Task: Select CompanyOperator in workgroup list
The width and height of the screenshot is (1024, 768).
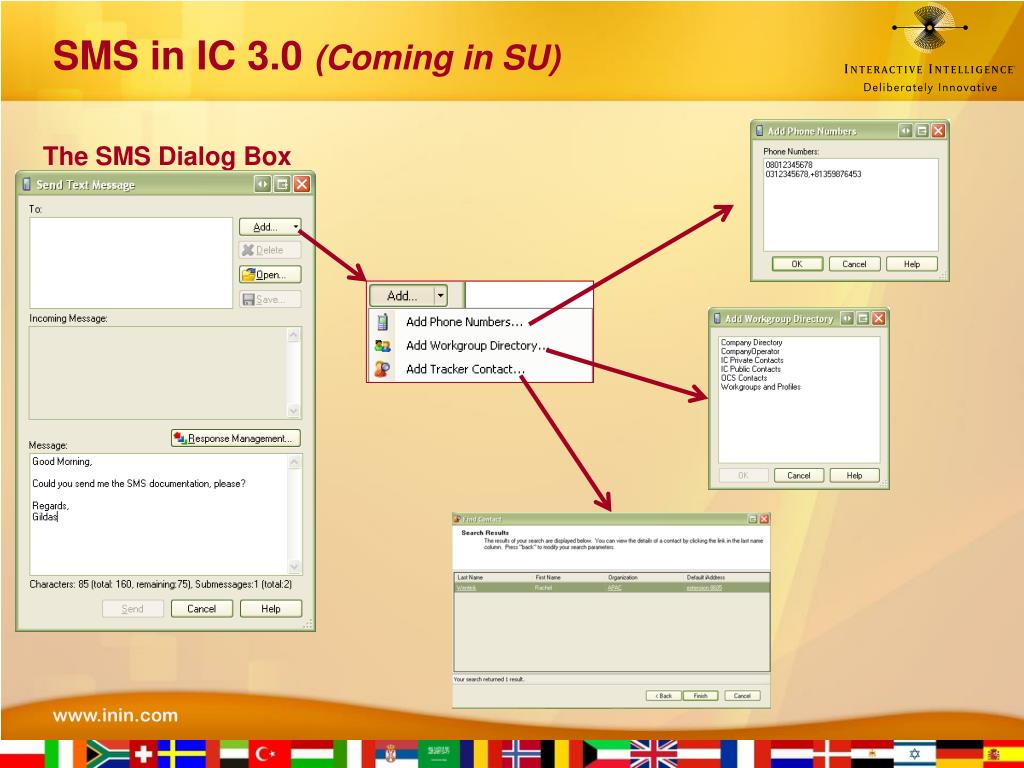Action: tap(750, 351)
